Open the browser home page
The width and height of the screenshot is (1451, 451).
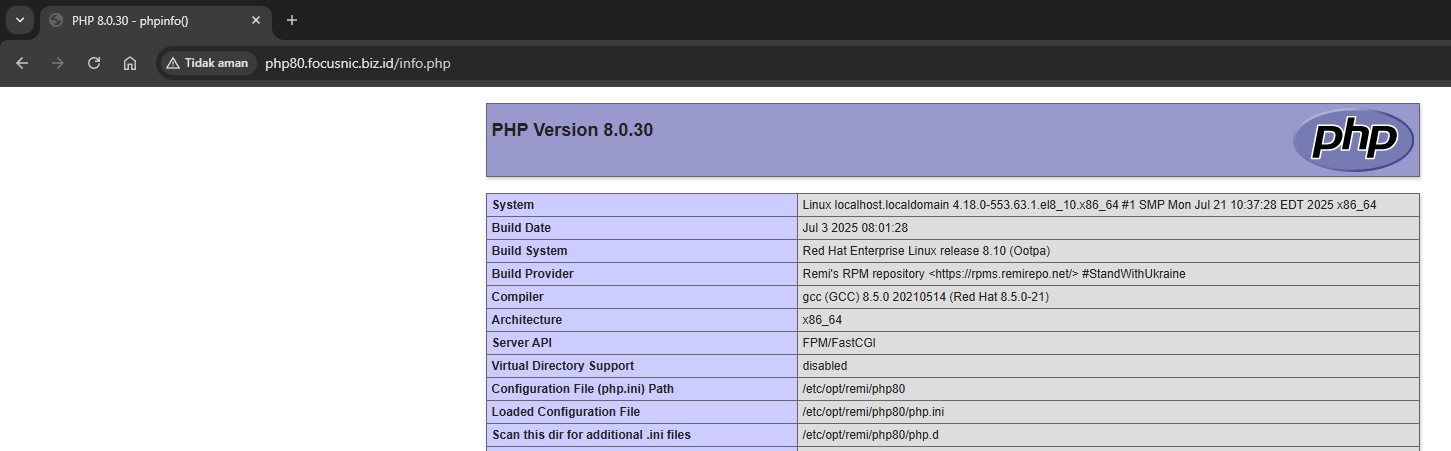[130, 63]
